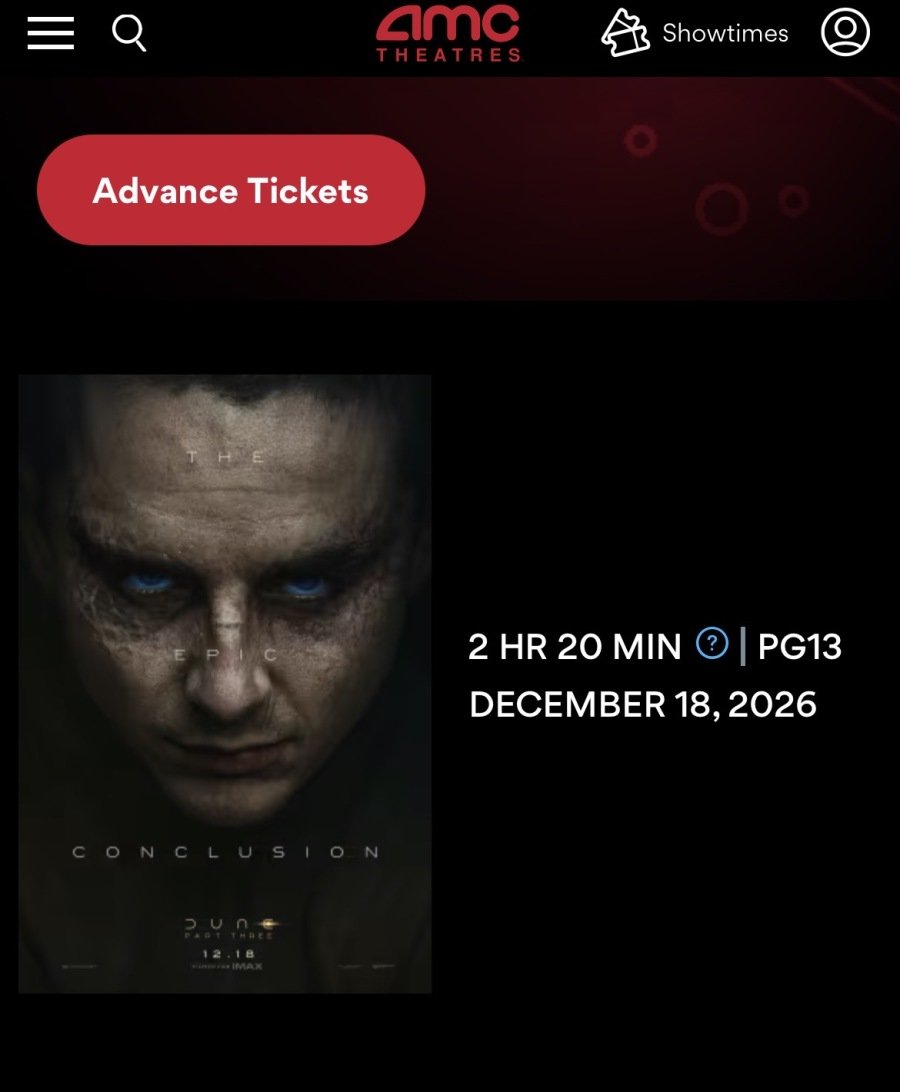This screenshot has width=900, height=1092.
Task: Open the hamburger navigation menu
Action: point(51,33)
